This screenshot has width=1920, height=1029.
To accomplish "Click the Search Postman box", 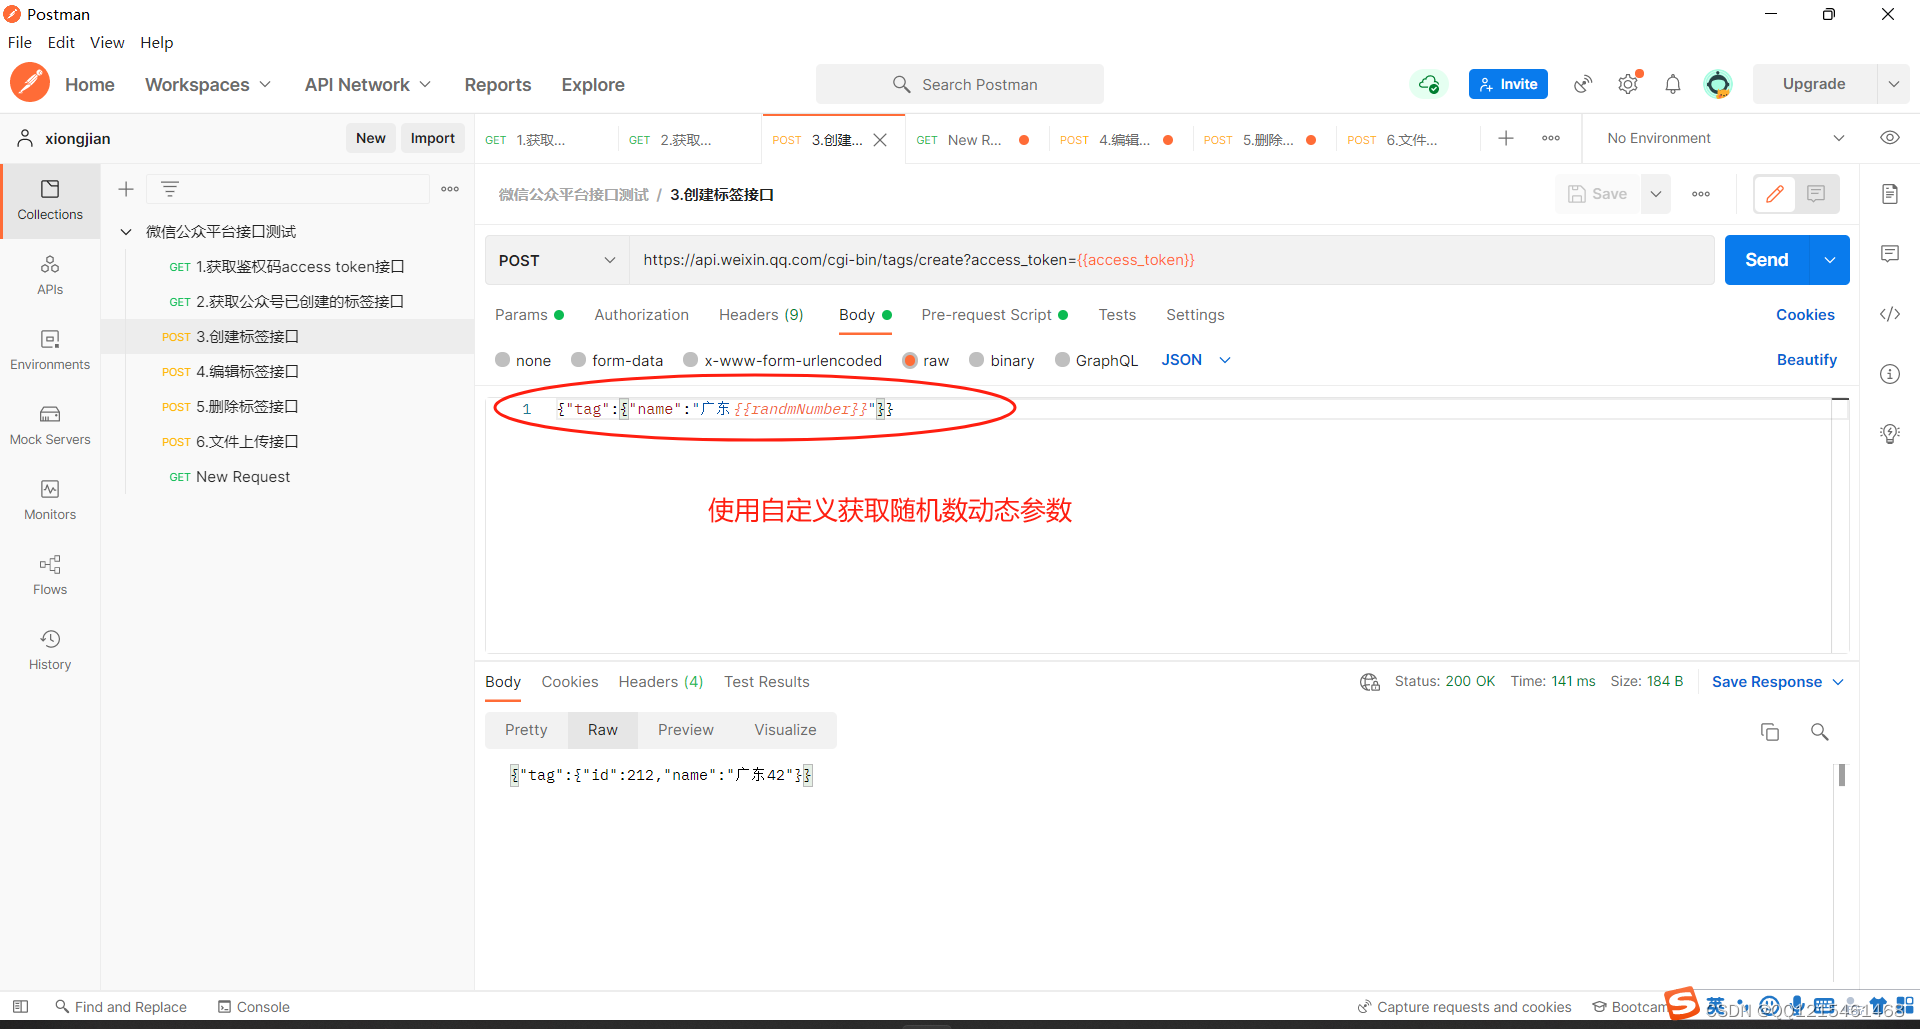I will click(960, 84).
